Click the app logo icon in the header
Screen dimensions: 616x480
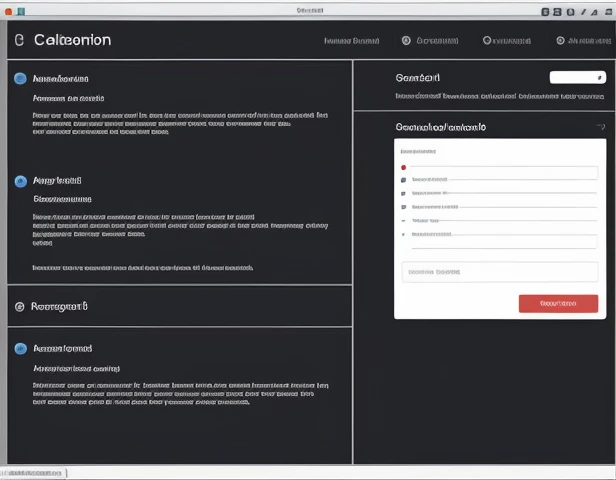pos(18,40)
